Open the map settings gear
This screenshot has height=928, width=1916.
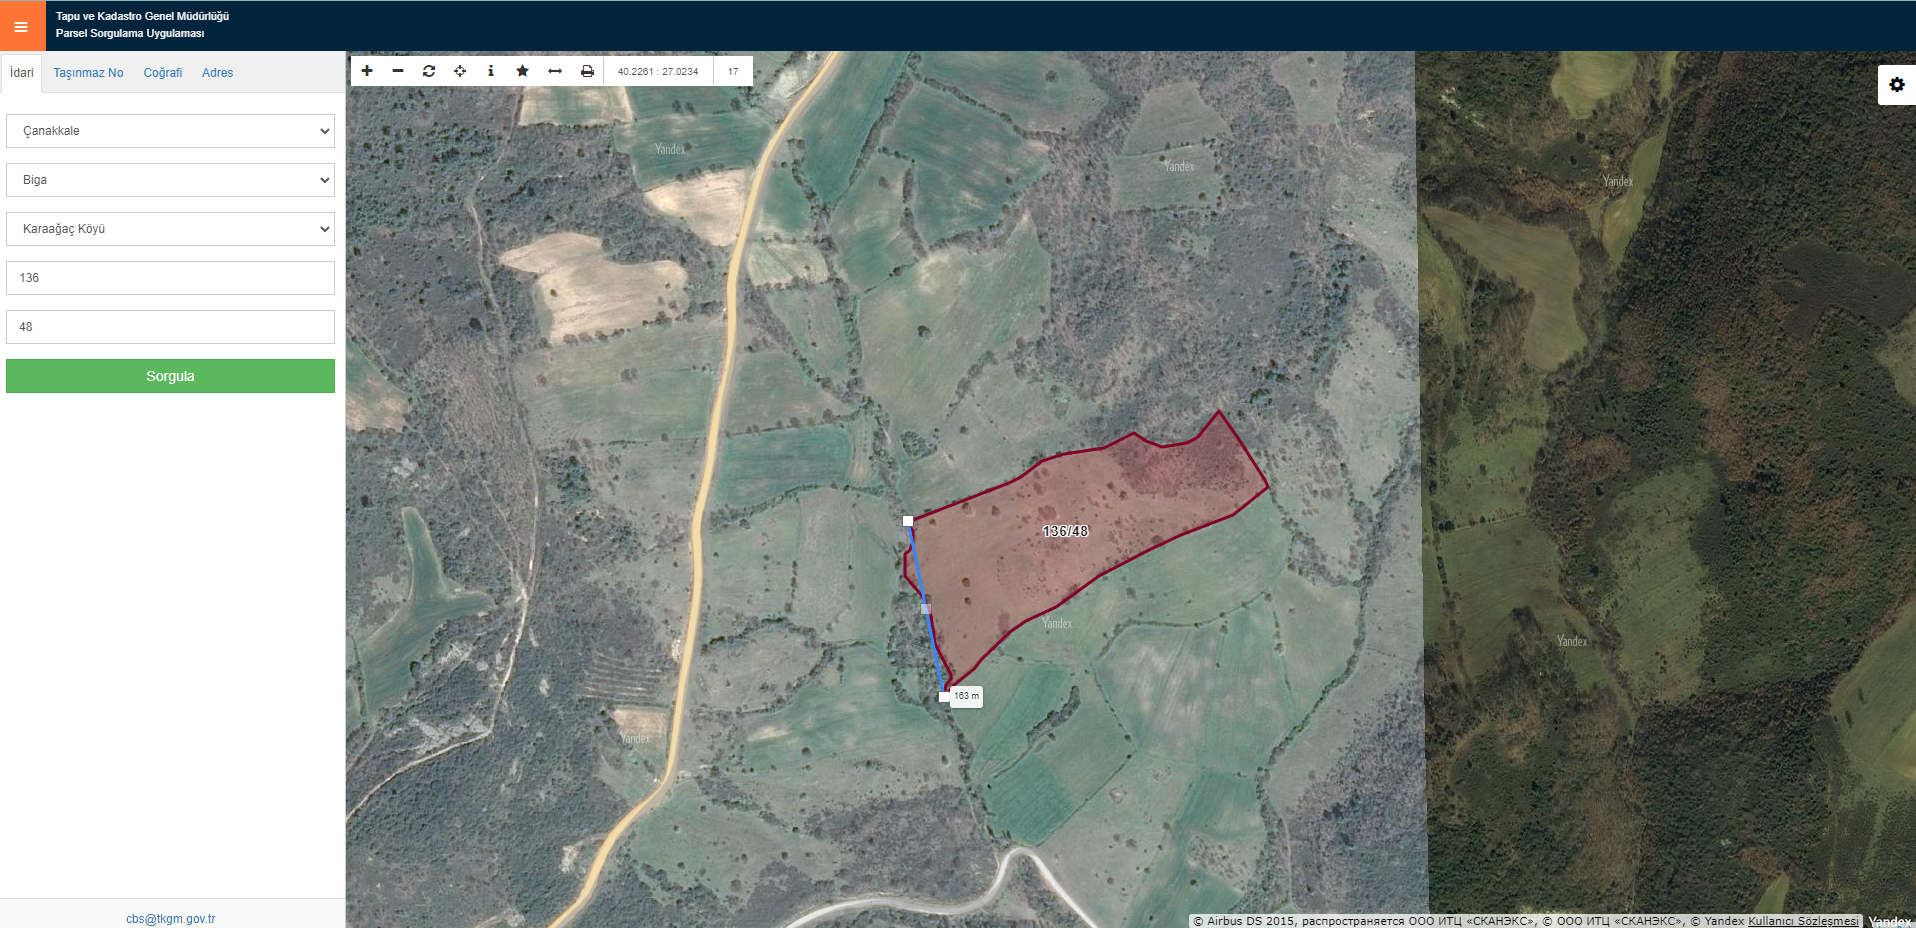[1896, 85]
